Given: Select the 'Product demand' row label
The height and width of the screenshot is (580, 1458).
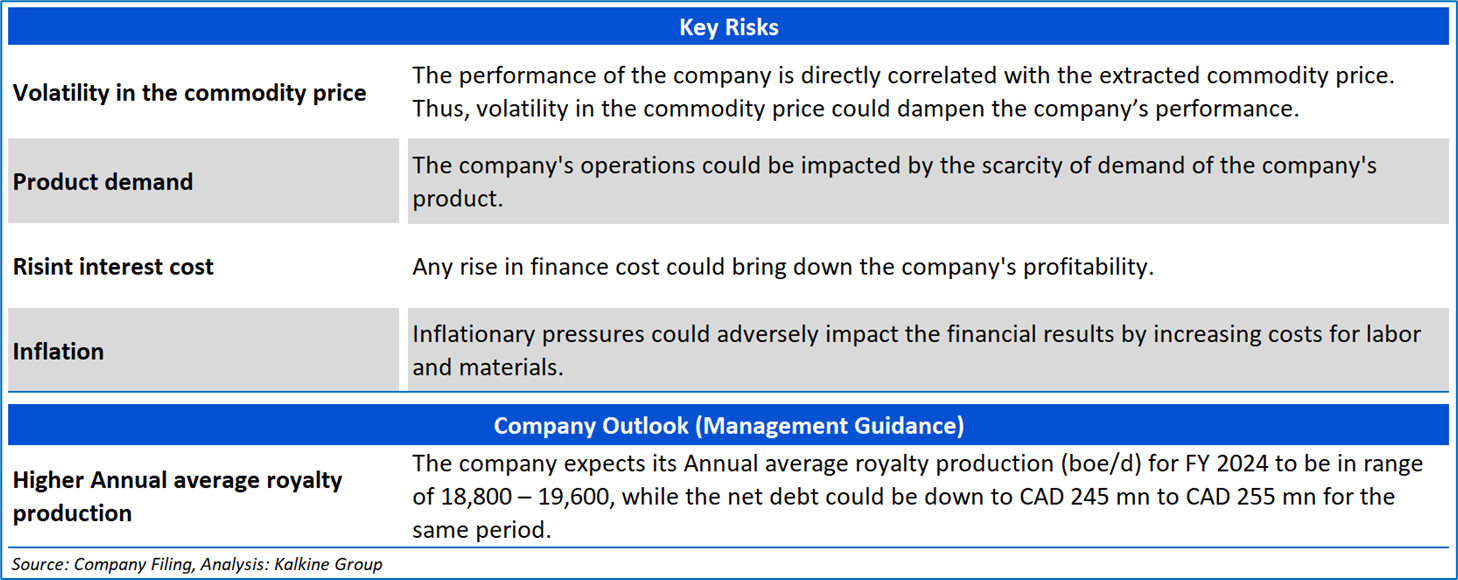Looking at the screenshot, I should coord(103,182).
